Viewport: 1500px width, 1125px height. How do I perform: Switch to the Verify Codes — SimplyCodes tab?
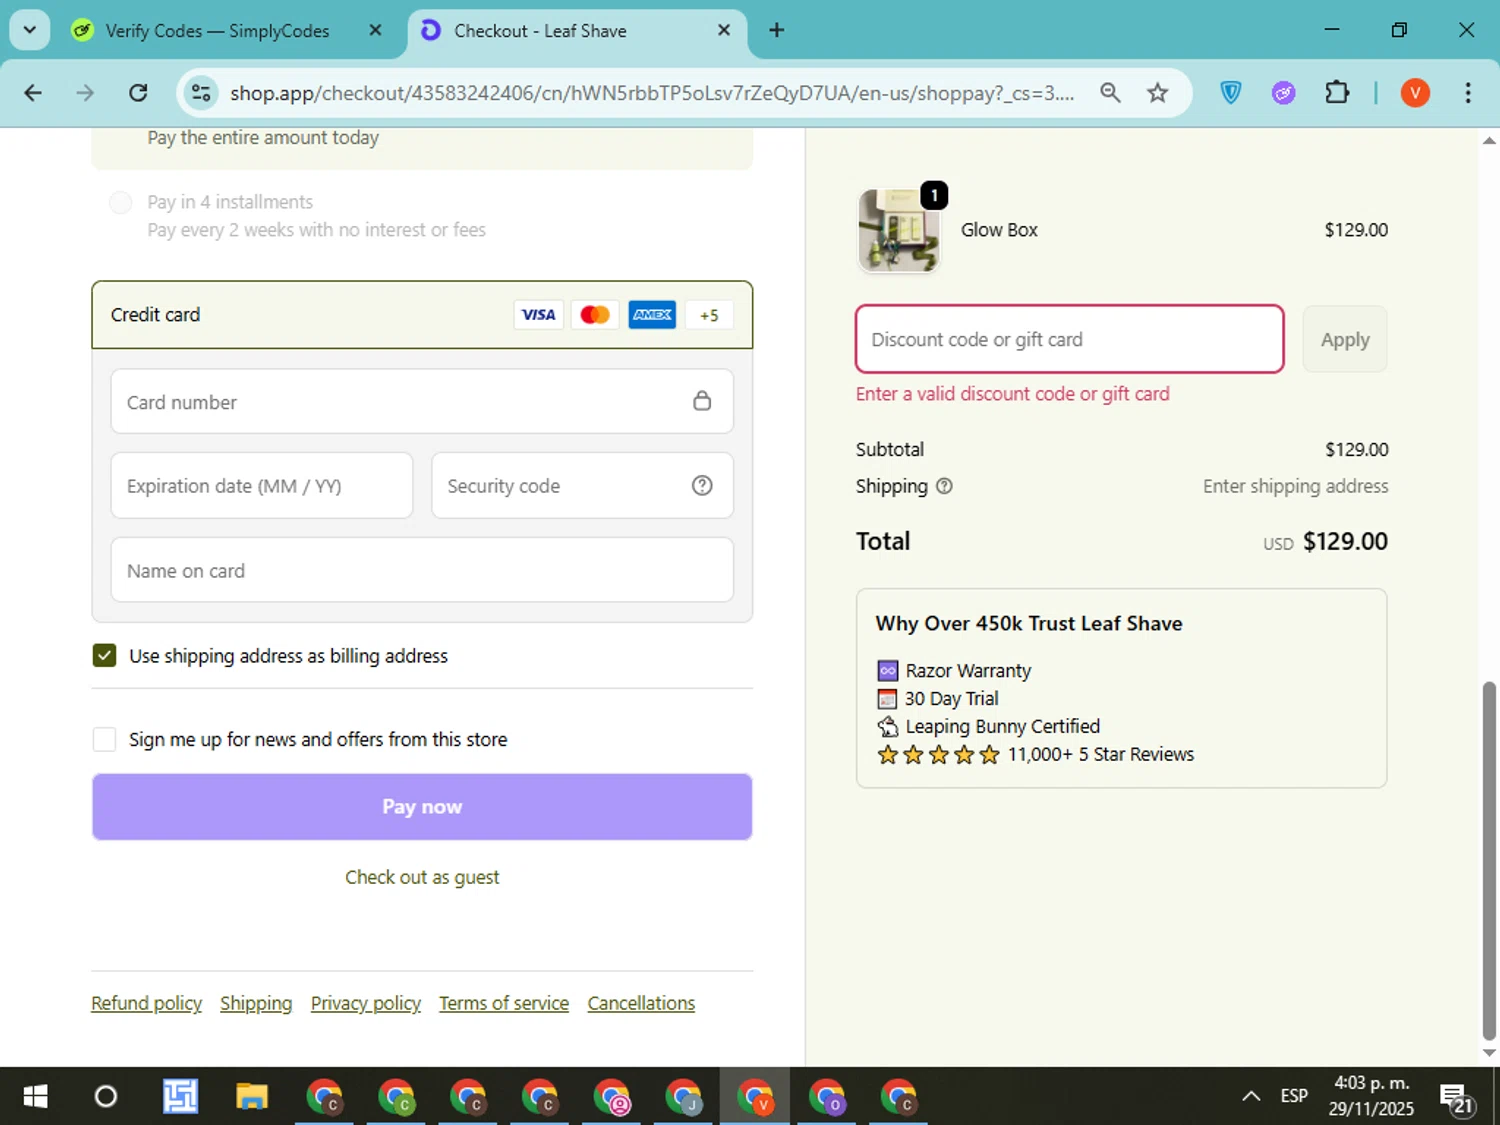(217, 31)
